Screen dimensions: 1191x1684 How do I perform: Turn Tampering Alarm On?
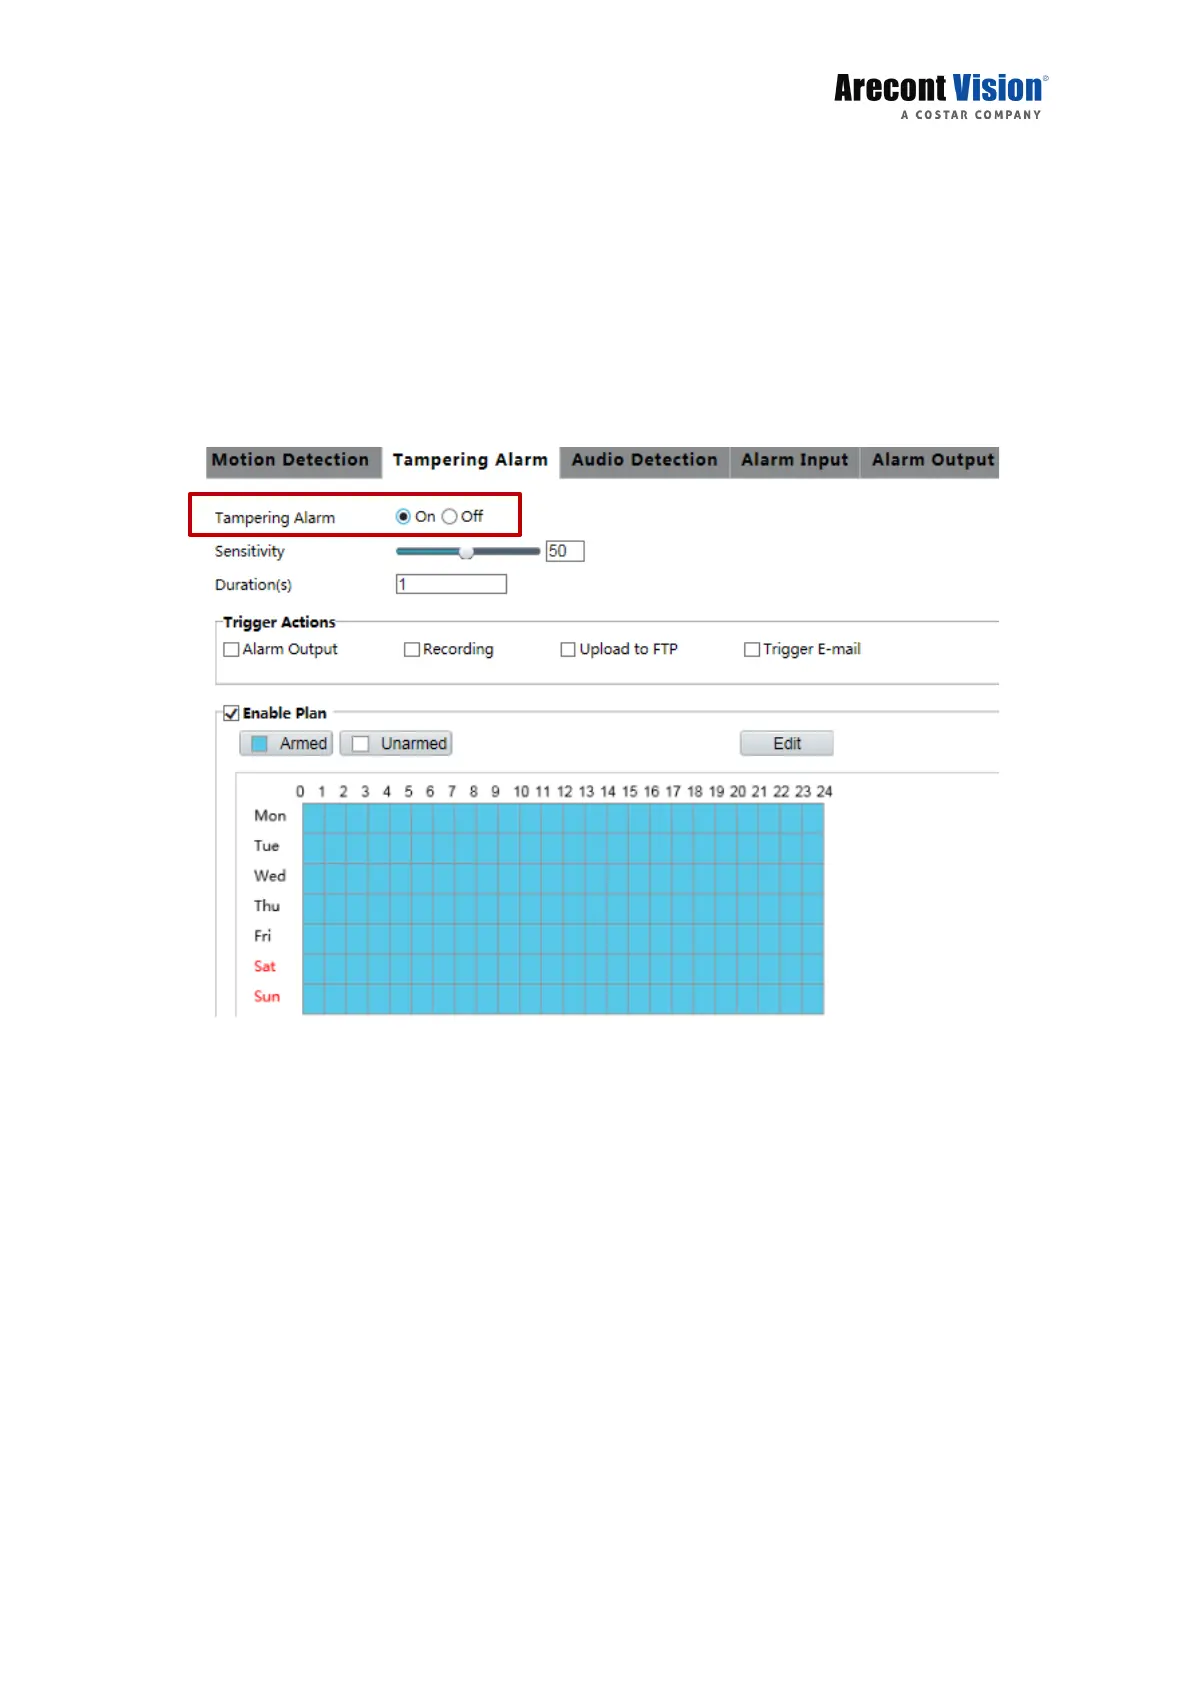[403, 517]
